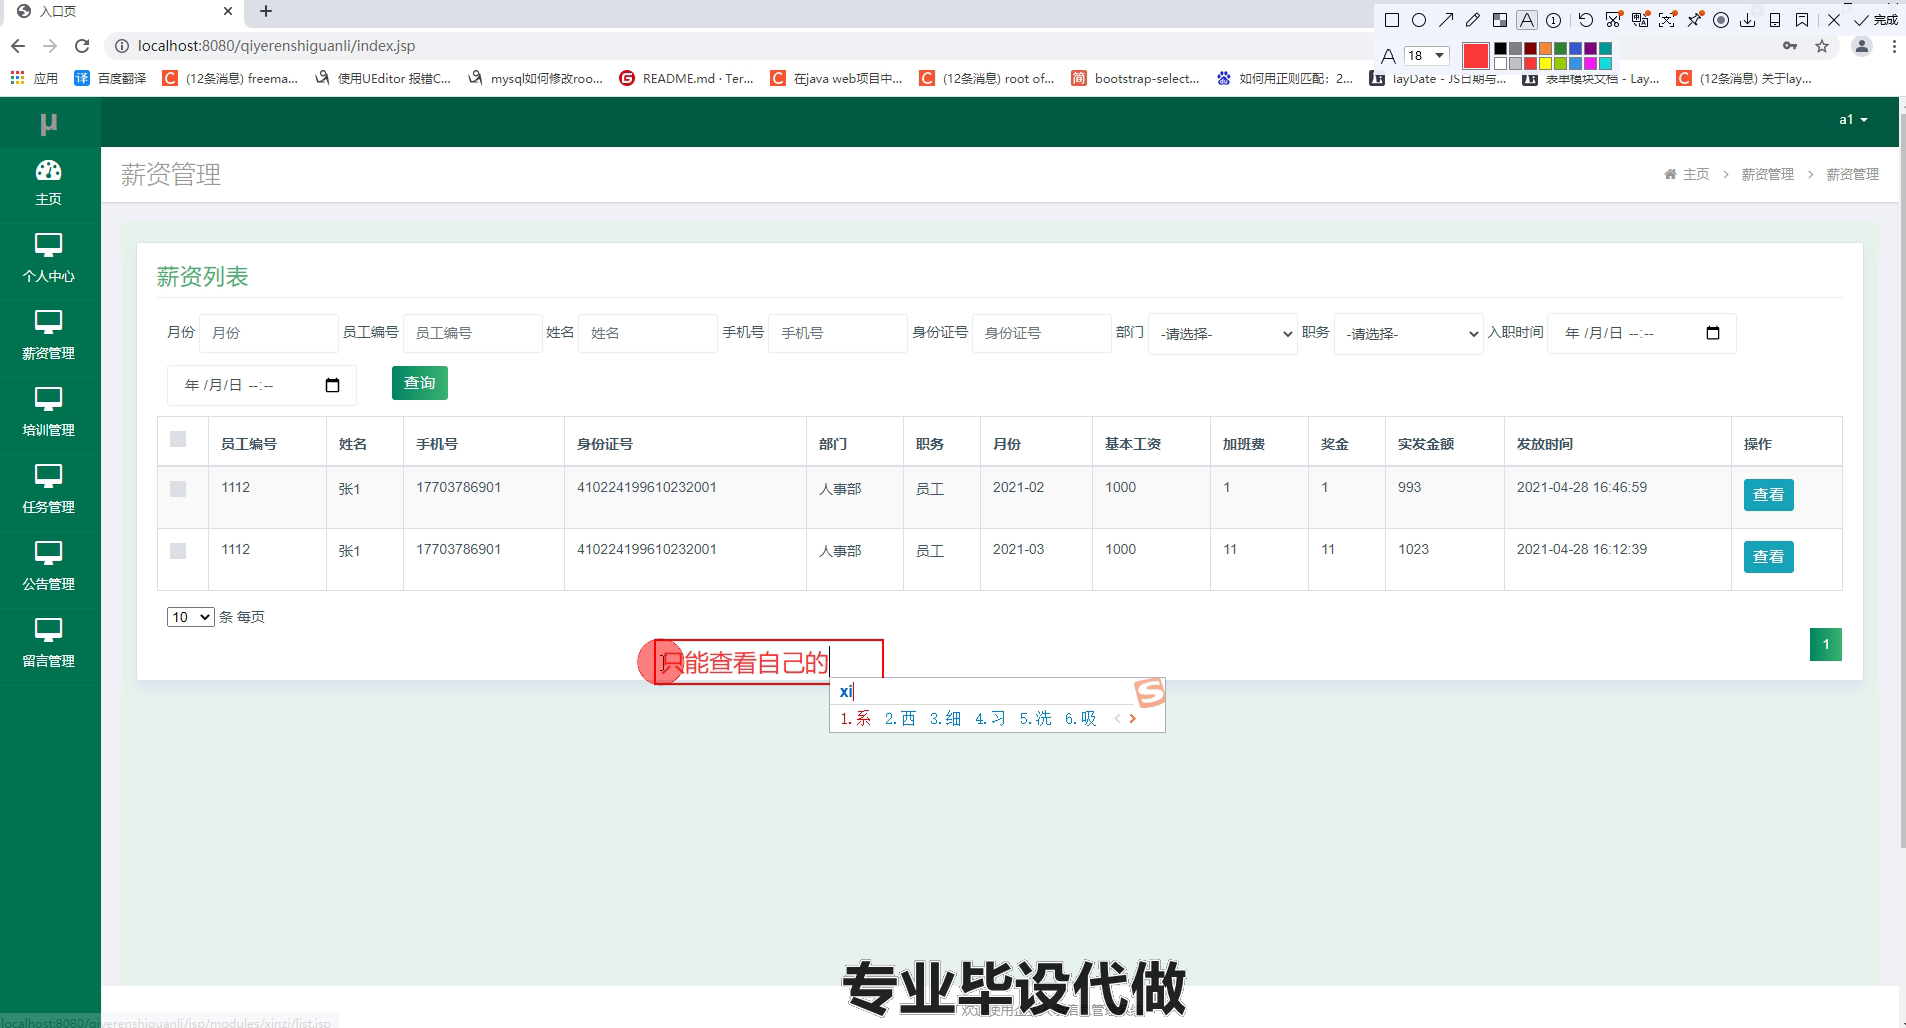
Task: Check the row checkbox for month 2021-02
Action: 178,489
